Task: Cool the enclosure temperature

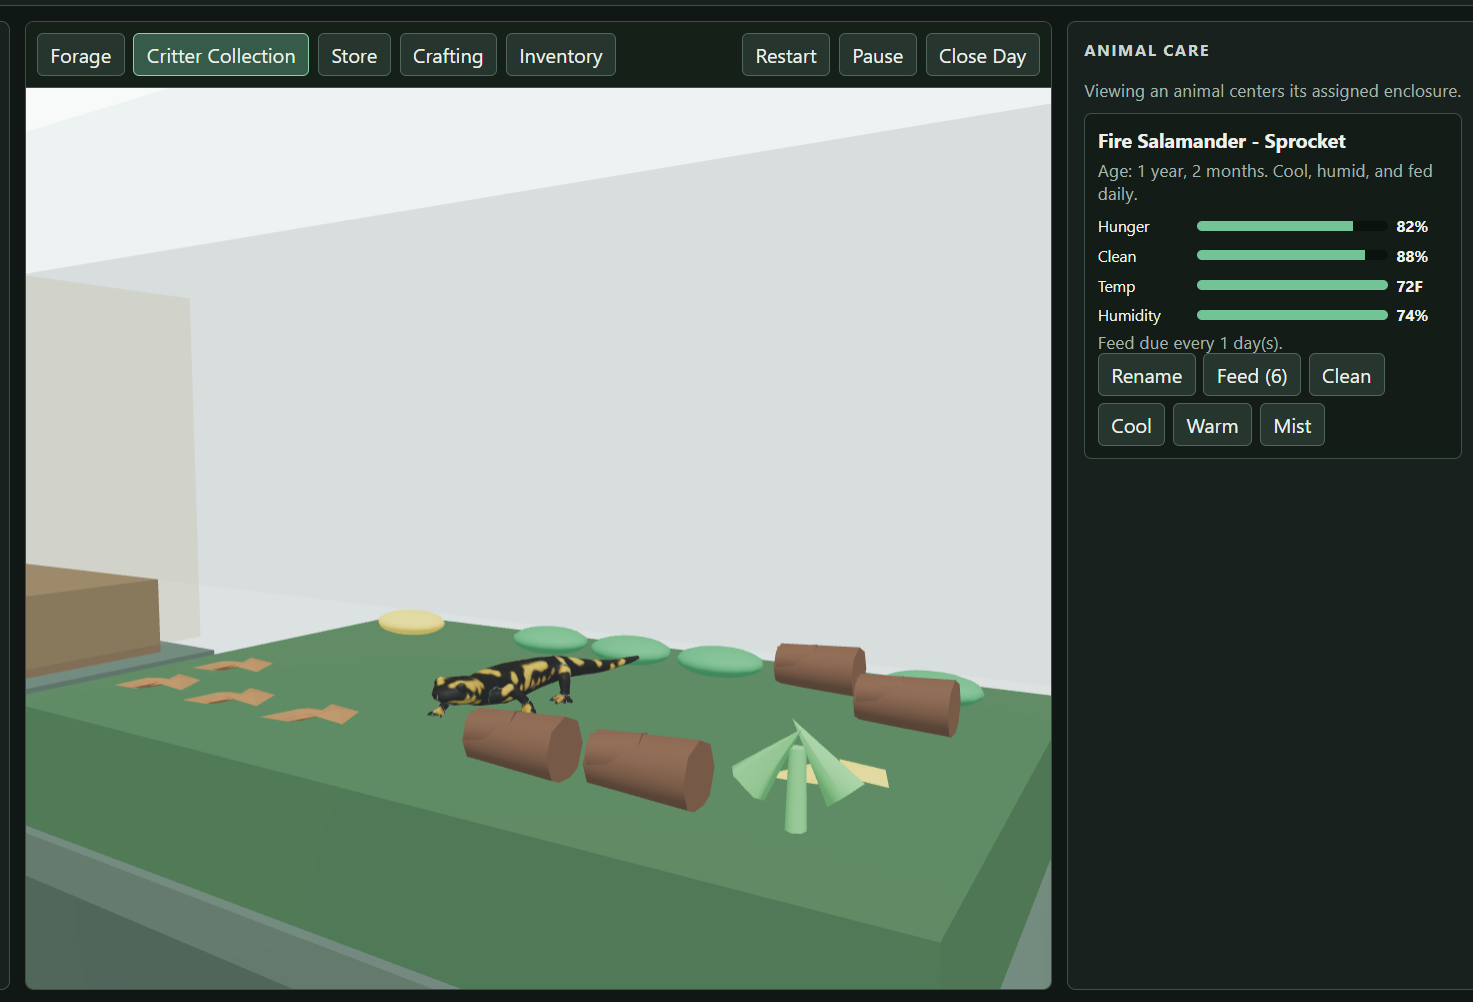Action: point(1131,425)
